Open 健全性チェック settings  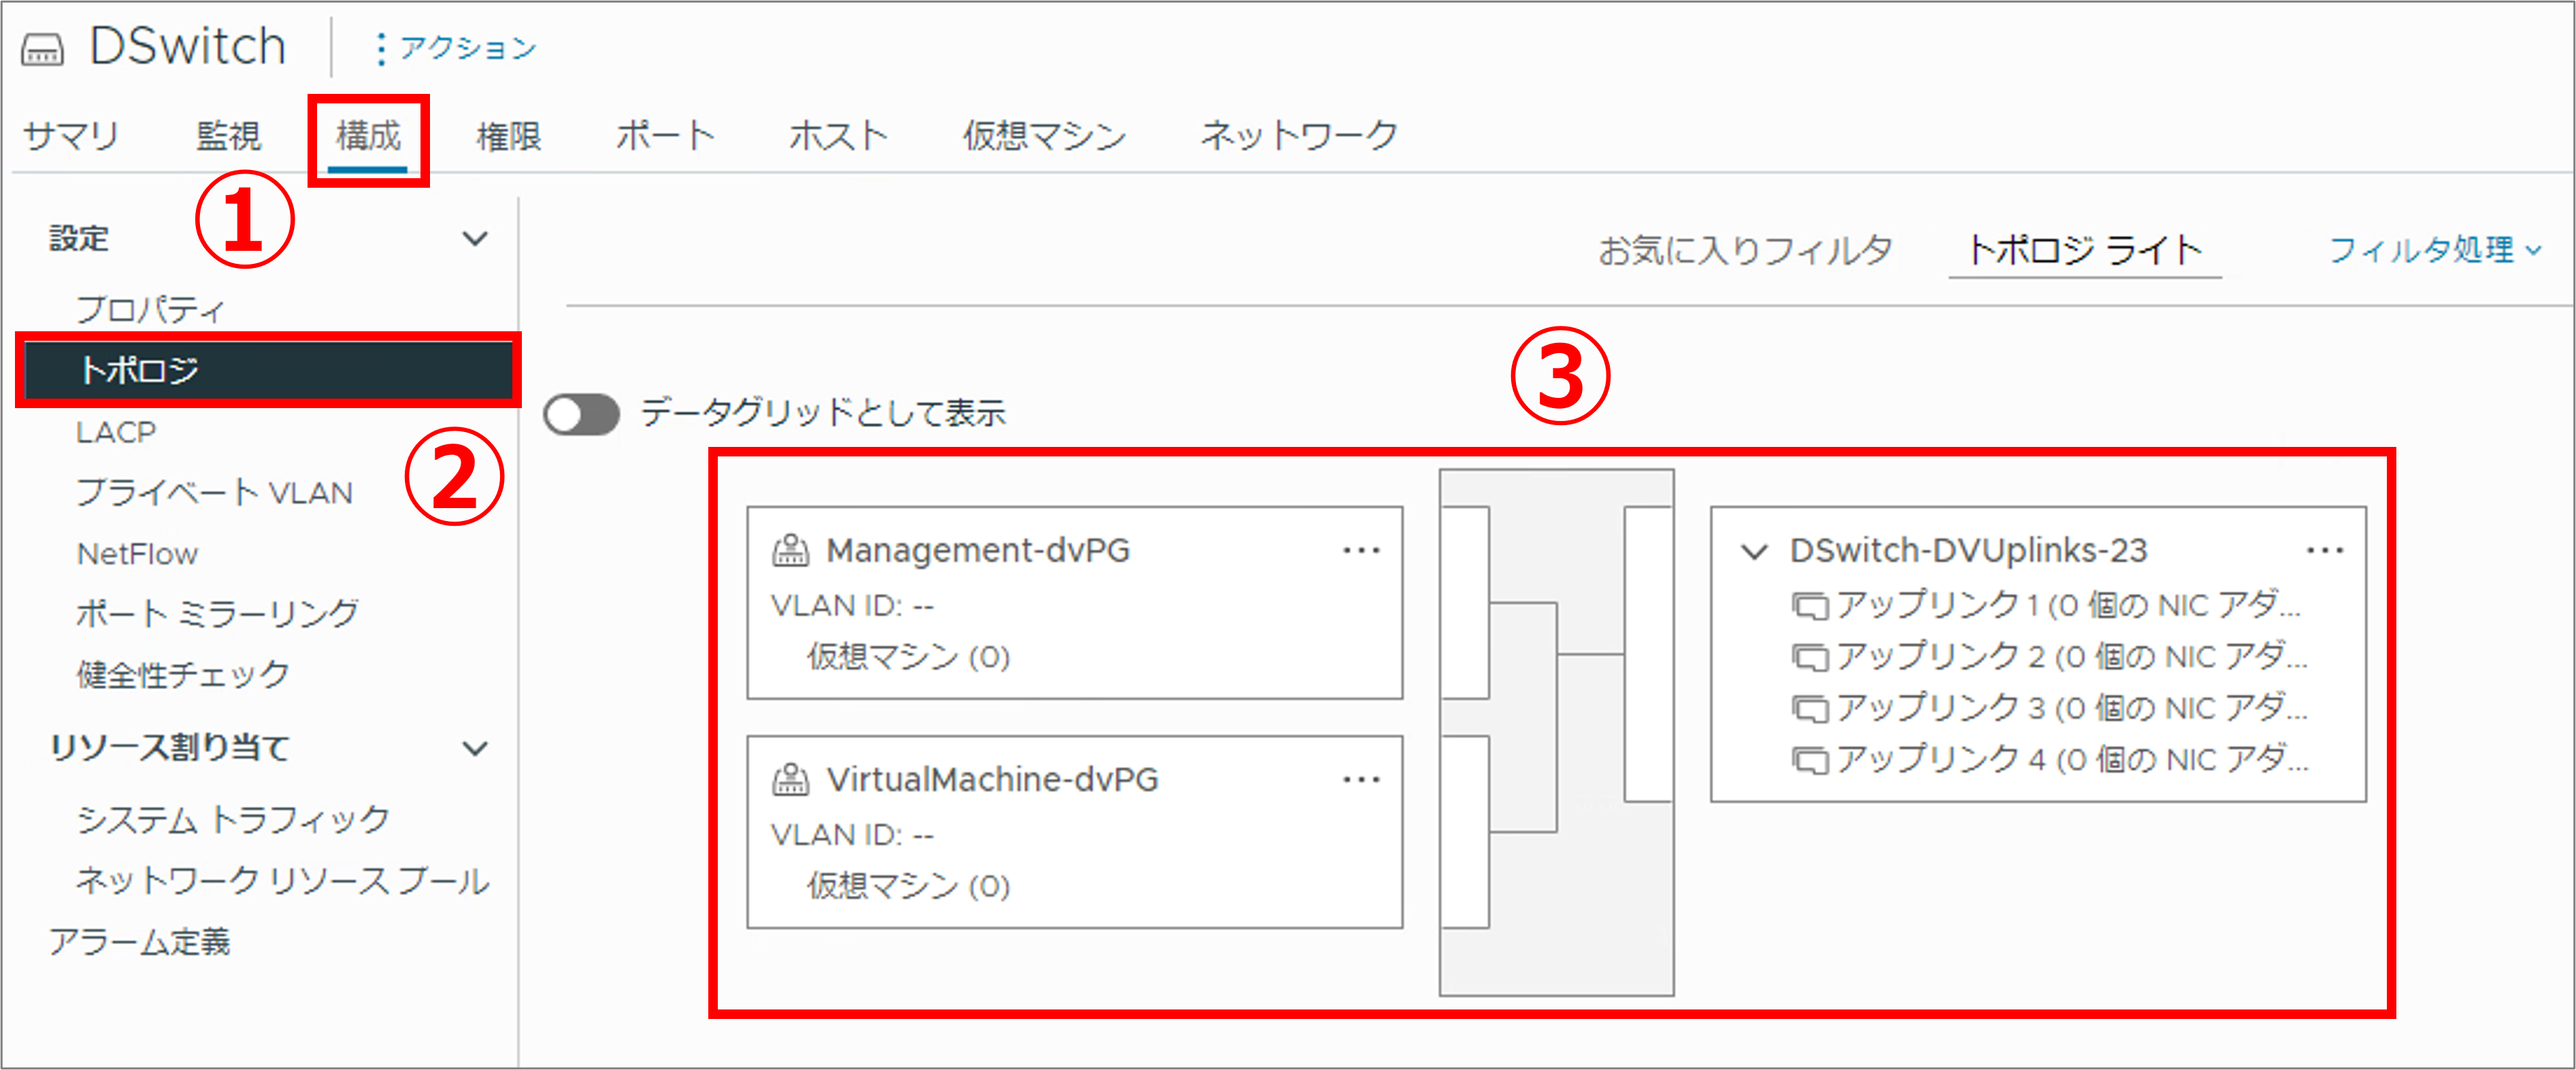183,674
